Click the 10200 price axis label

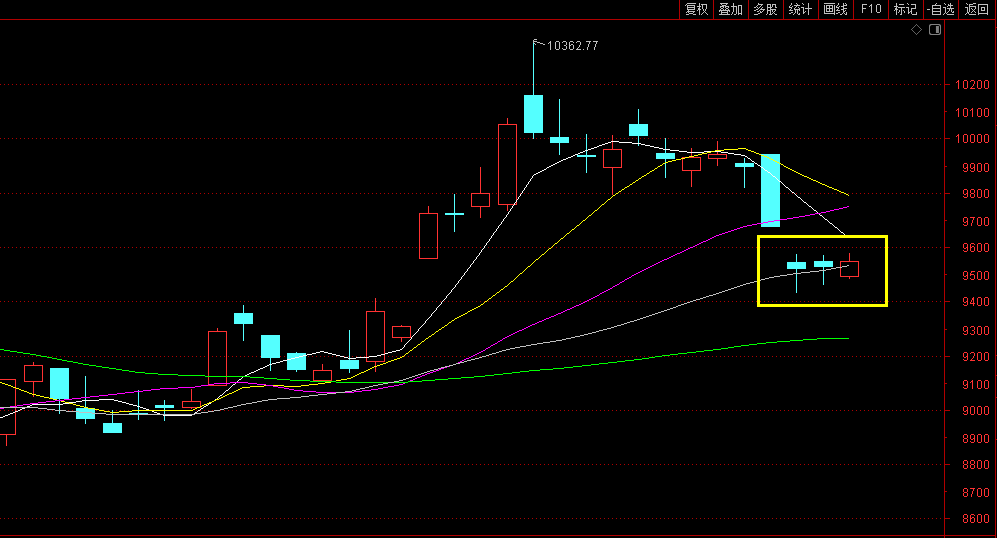tap(972, 85)
